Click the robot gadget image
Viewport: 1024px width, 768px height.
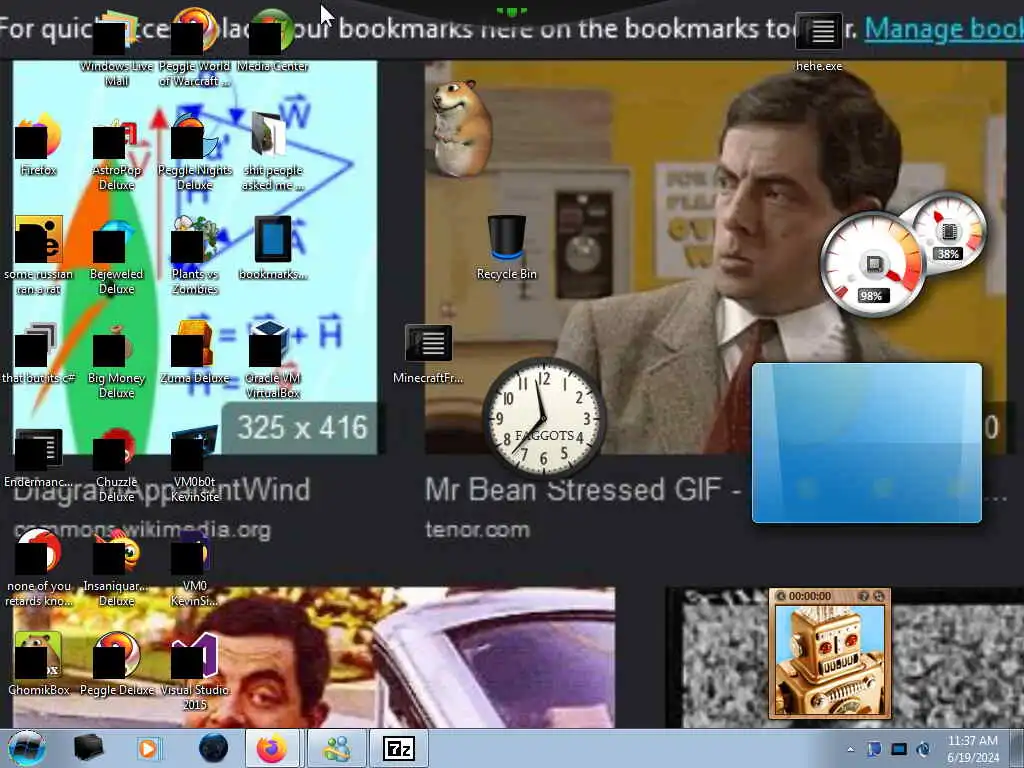coord(830,660)
